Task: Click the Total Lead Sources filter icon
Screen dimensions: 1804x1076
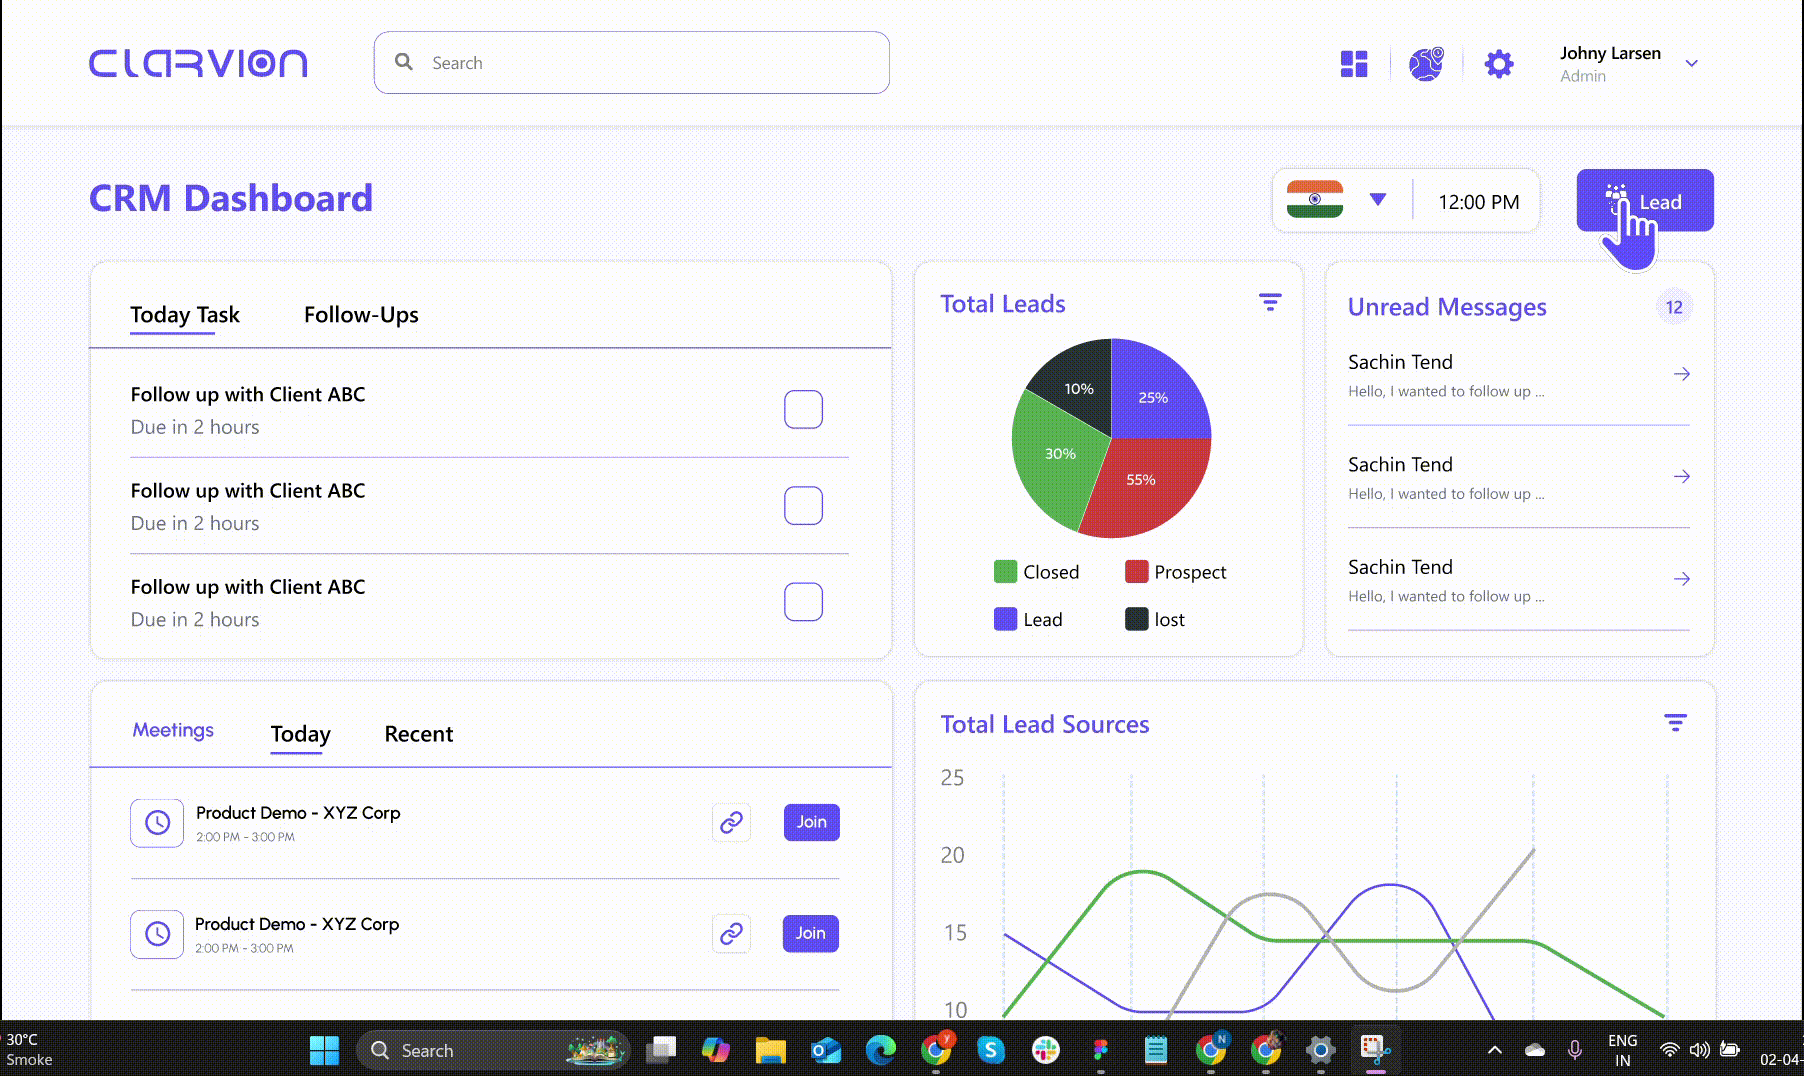Action: coord(1675,722)
